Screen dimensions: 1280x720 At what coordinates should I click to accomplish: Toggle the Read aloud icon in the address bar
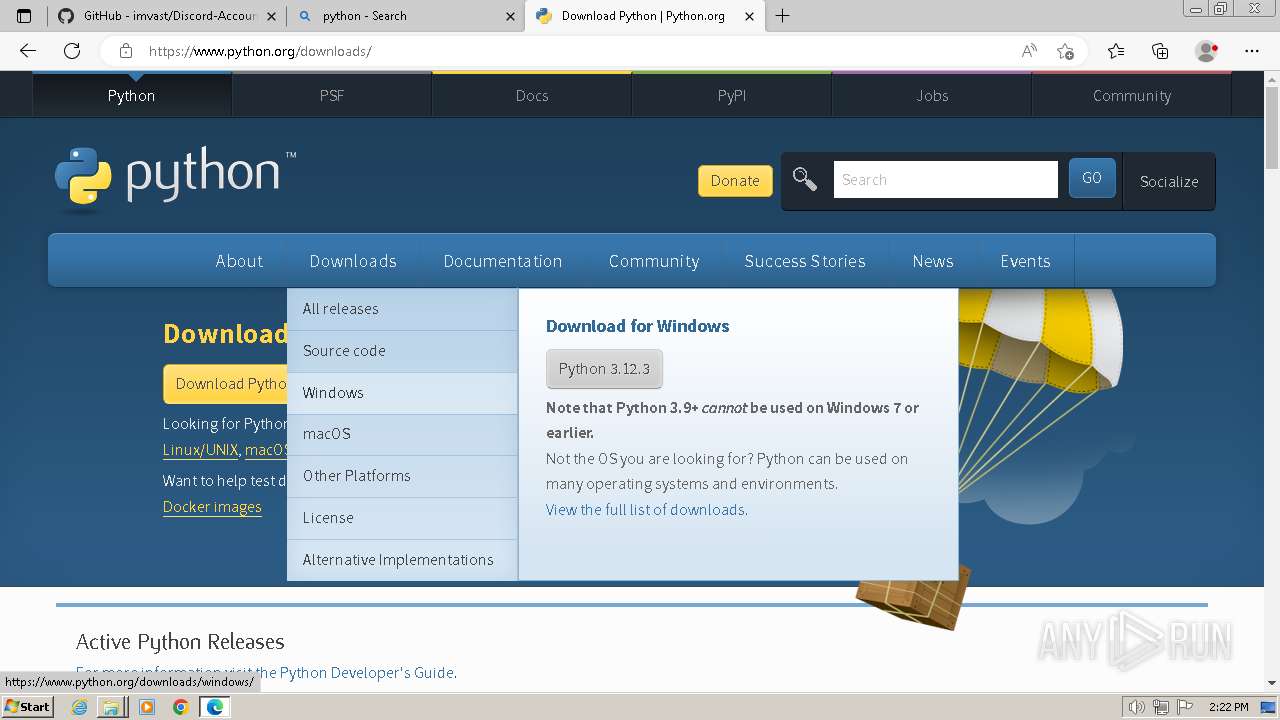click(x=1029, y=51)
